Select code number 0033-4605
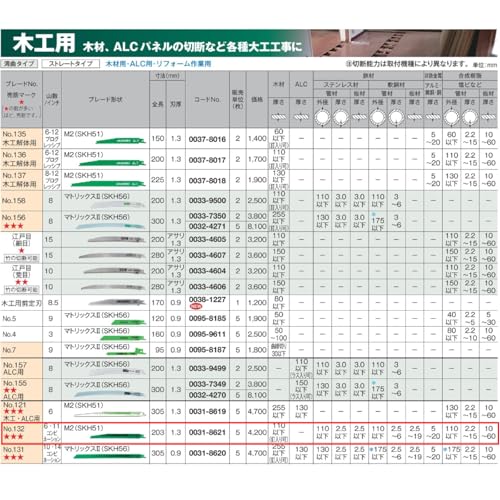The width and height of the screenshot is (500, 500). point(207,239)
